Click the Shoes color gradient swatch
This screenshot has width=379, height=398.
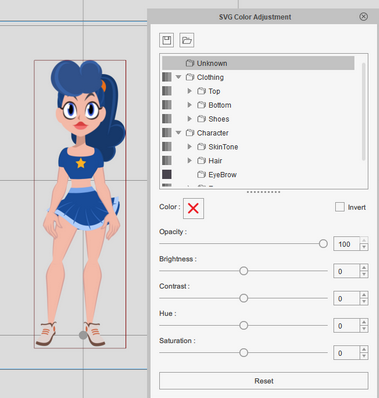click(x=167, y=119)
